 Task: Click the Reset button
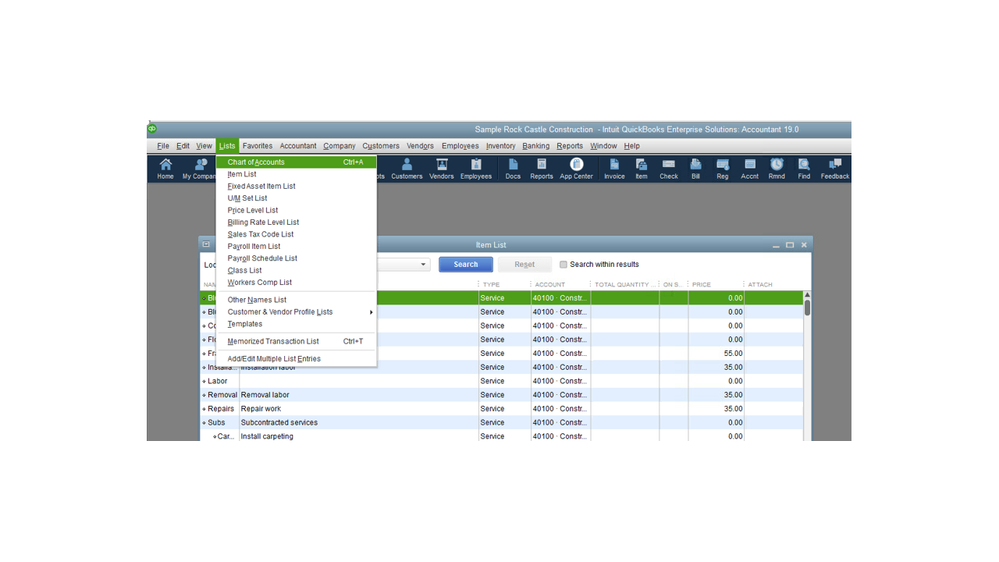tap(524, 264)
